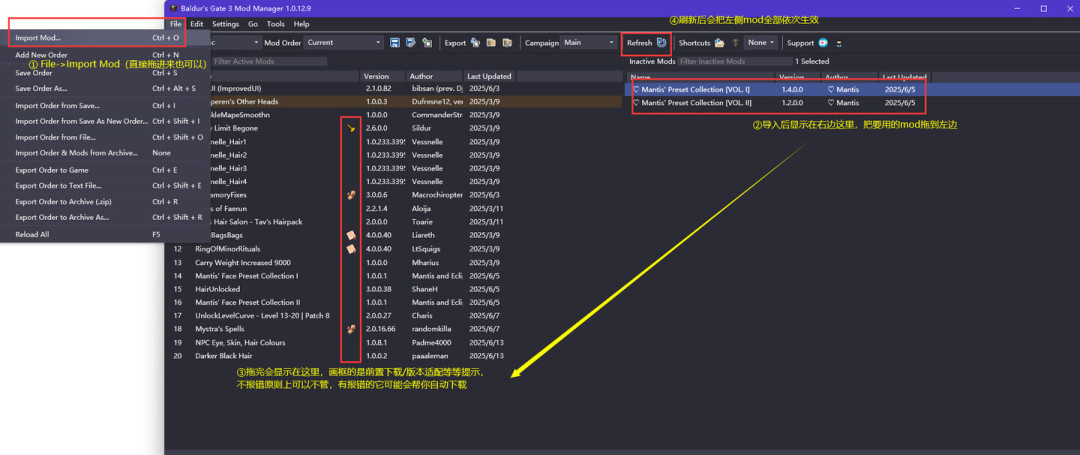Click author paaaleman cell
Image resolution: width=1080 pixels, height=455 pixels.
click(x=430, y=356)
